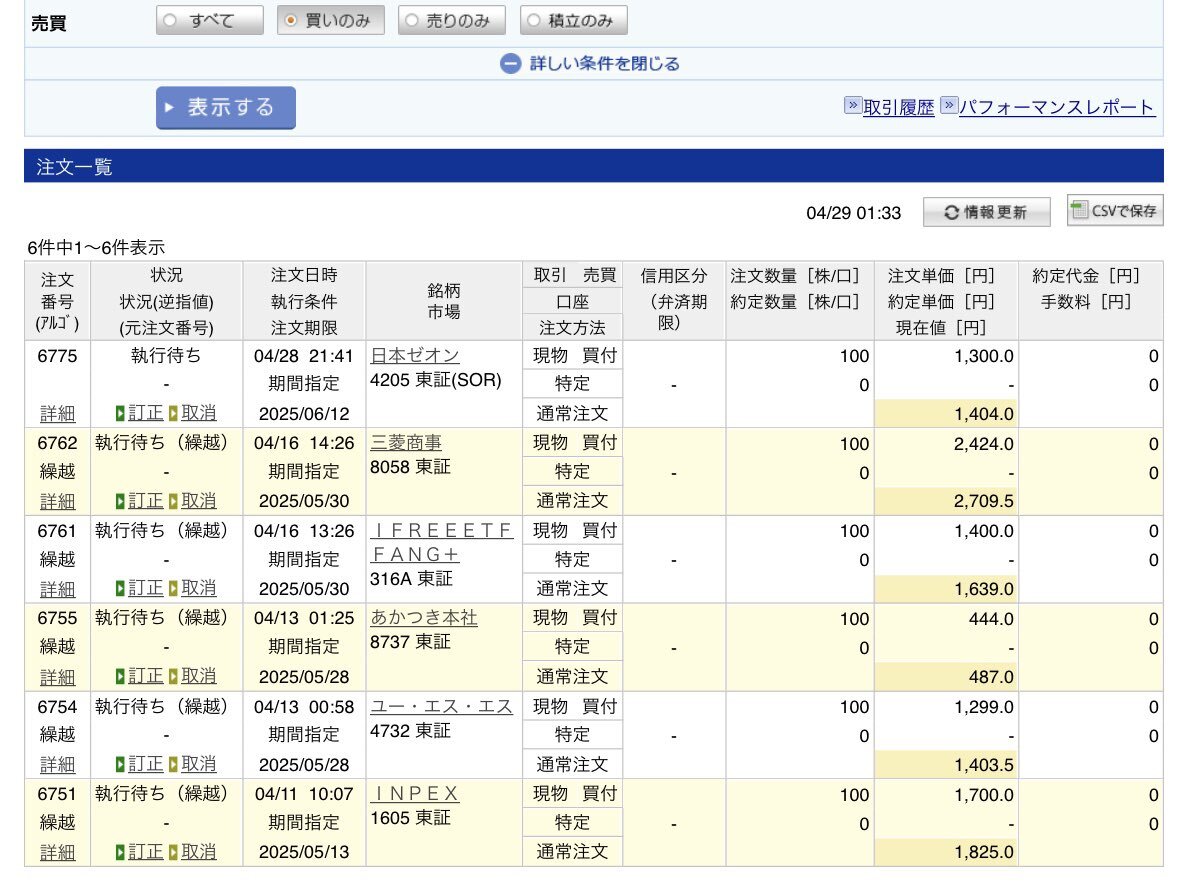The width and height of the screenshot is (1184, 889).
Task: Click the 6件中1～6件表示 count text
Action: point(96,248)
